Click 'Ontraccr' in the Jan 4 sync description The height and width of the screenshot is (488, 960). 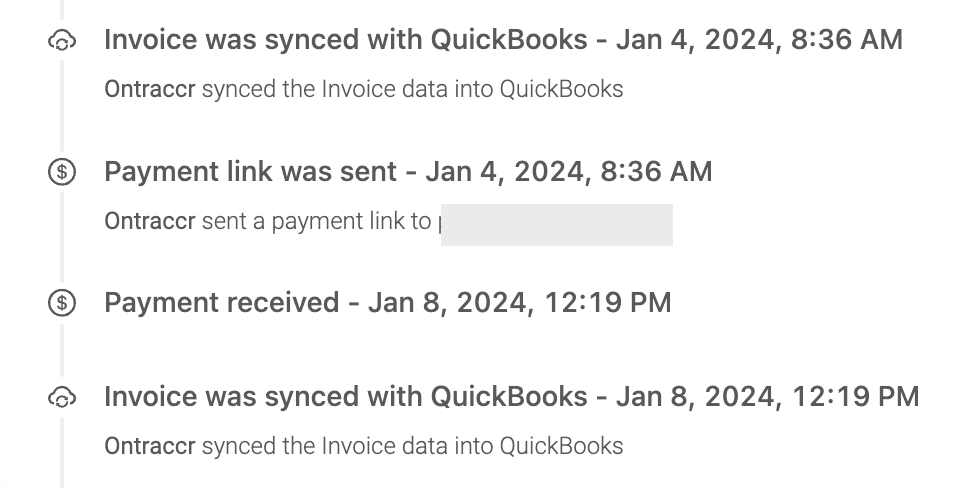[150, 89]
